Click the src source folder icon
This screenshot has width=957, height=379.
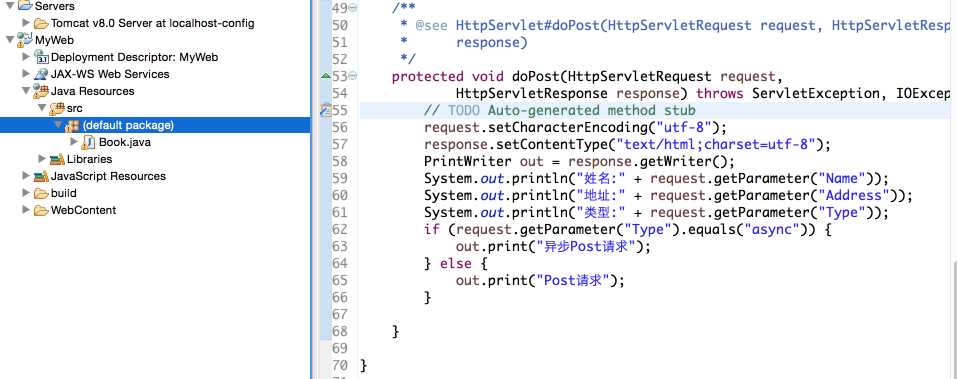click(57, 108)
